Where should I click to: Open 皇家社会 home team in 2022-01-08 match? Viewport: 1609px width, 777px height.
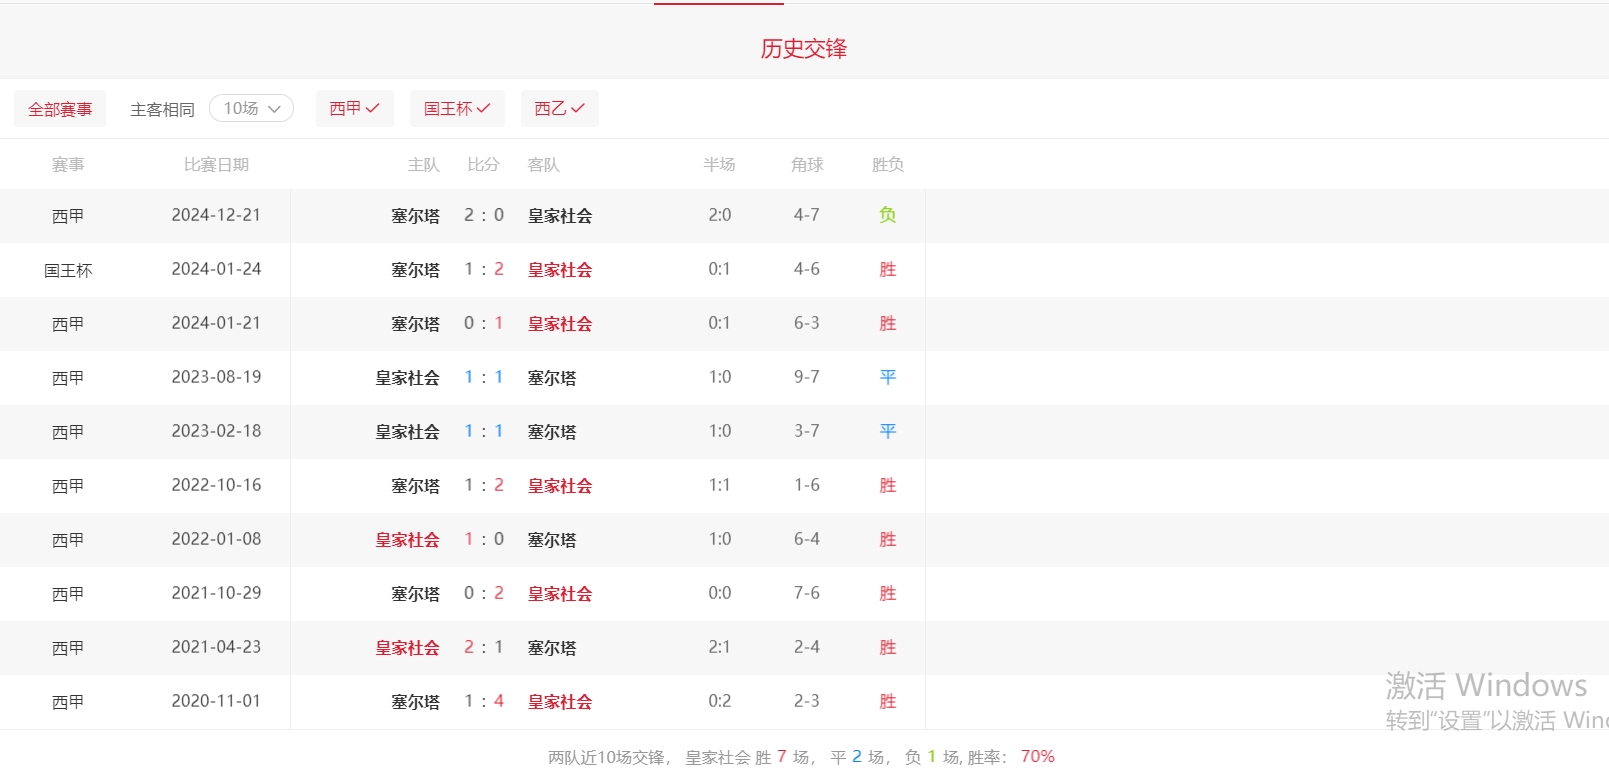tap(407, 540)
